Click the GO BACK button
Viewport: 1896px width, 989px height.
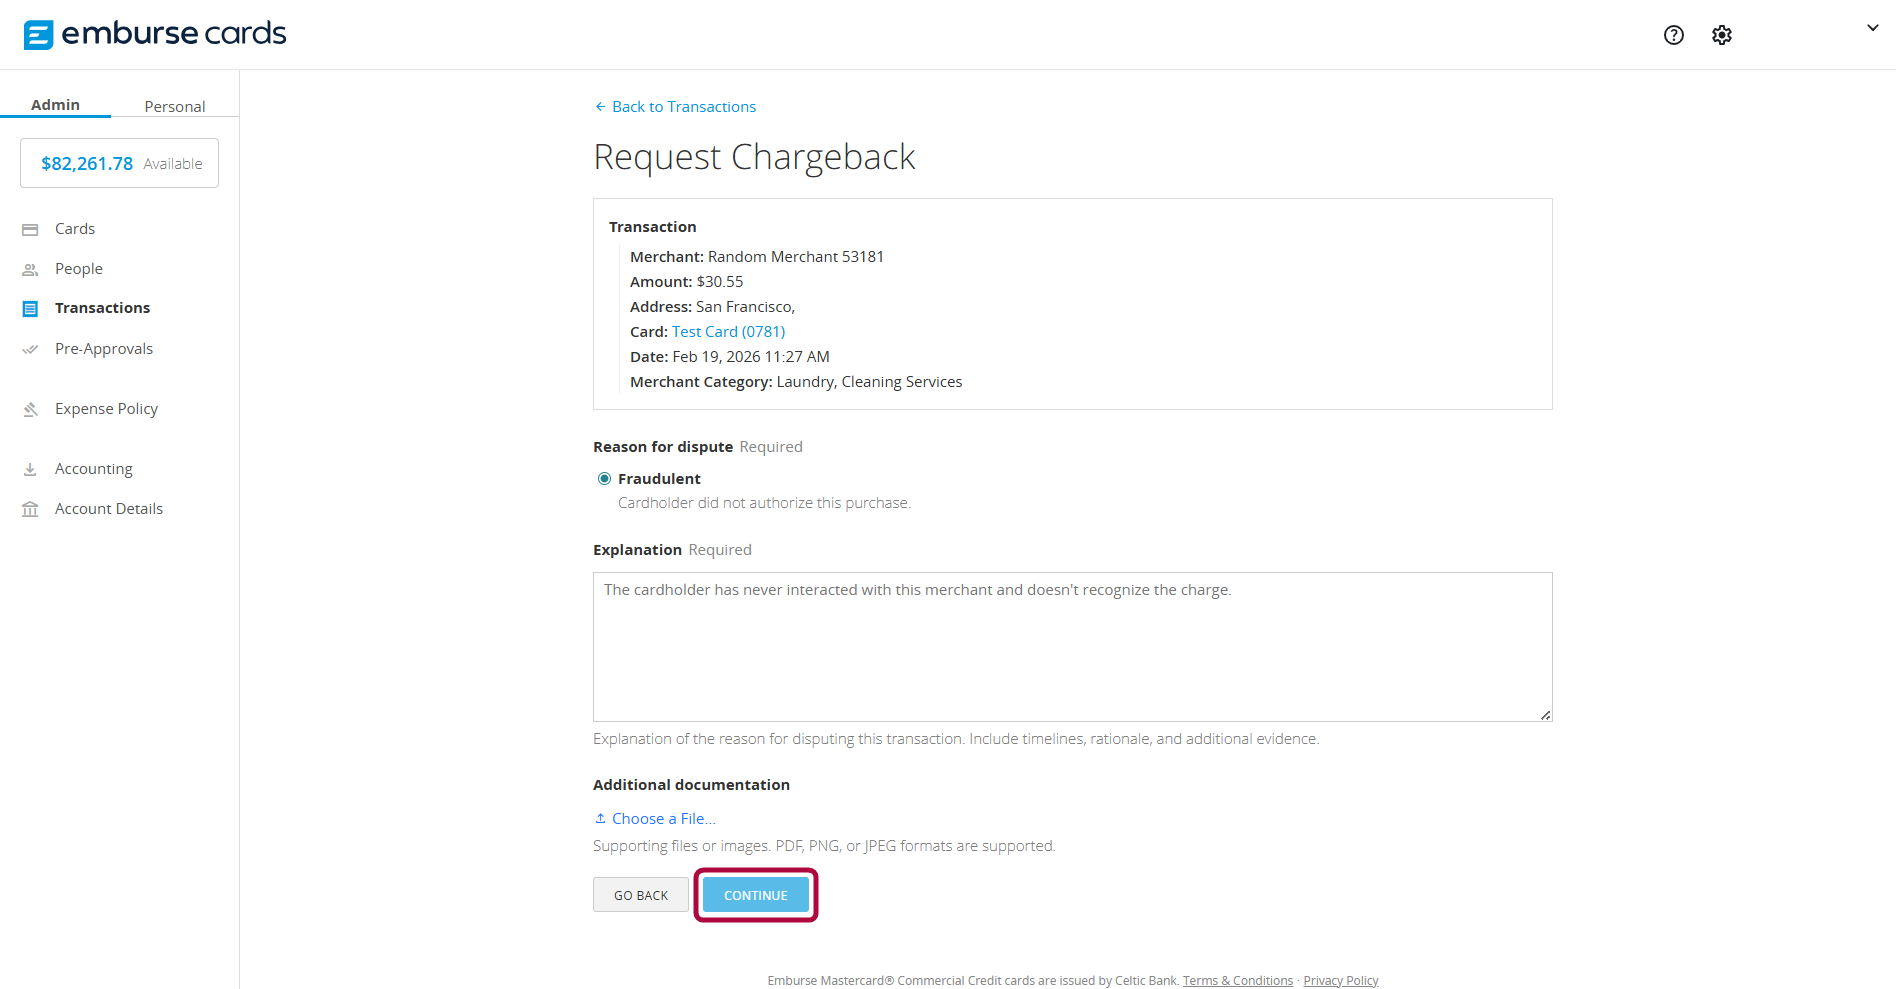[x=640, y=894]
